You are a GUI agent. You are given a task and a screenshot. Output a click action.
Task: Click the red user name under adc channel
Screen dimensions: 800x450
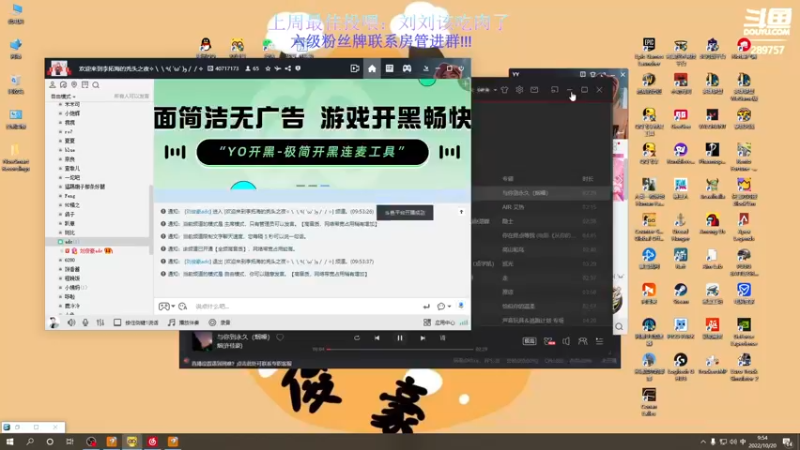(92, 251)
